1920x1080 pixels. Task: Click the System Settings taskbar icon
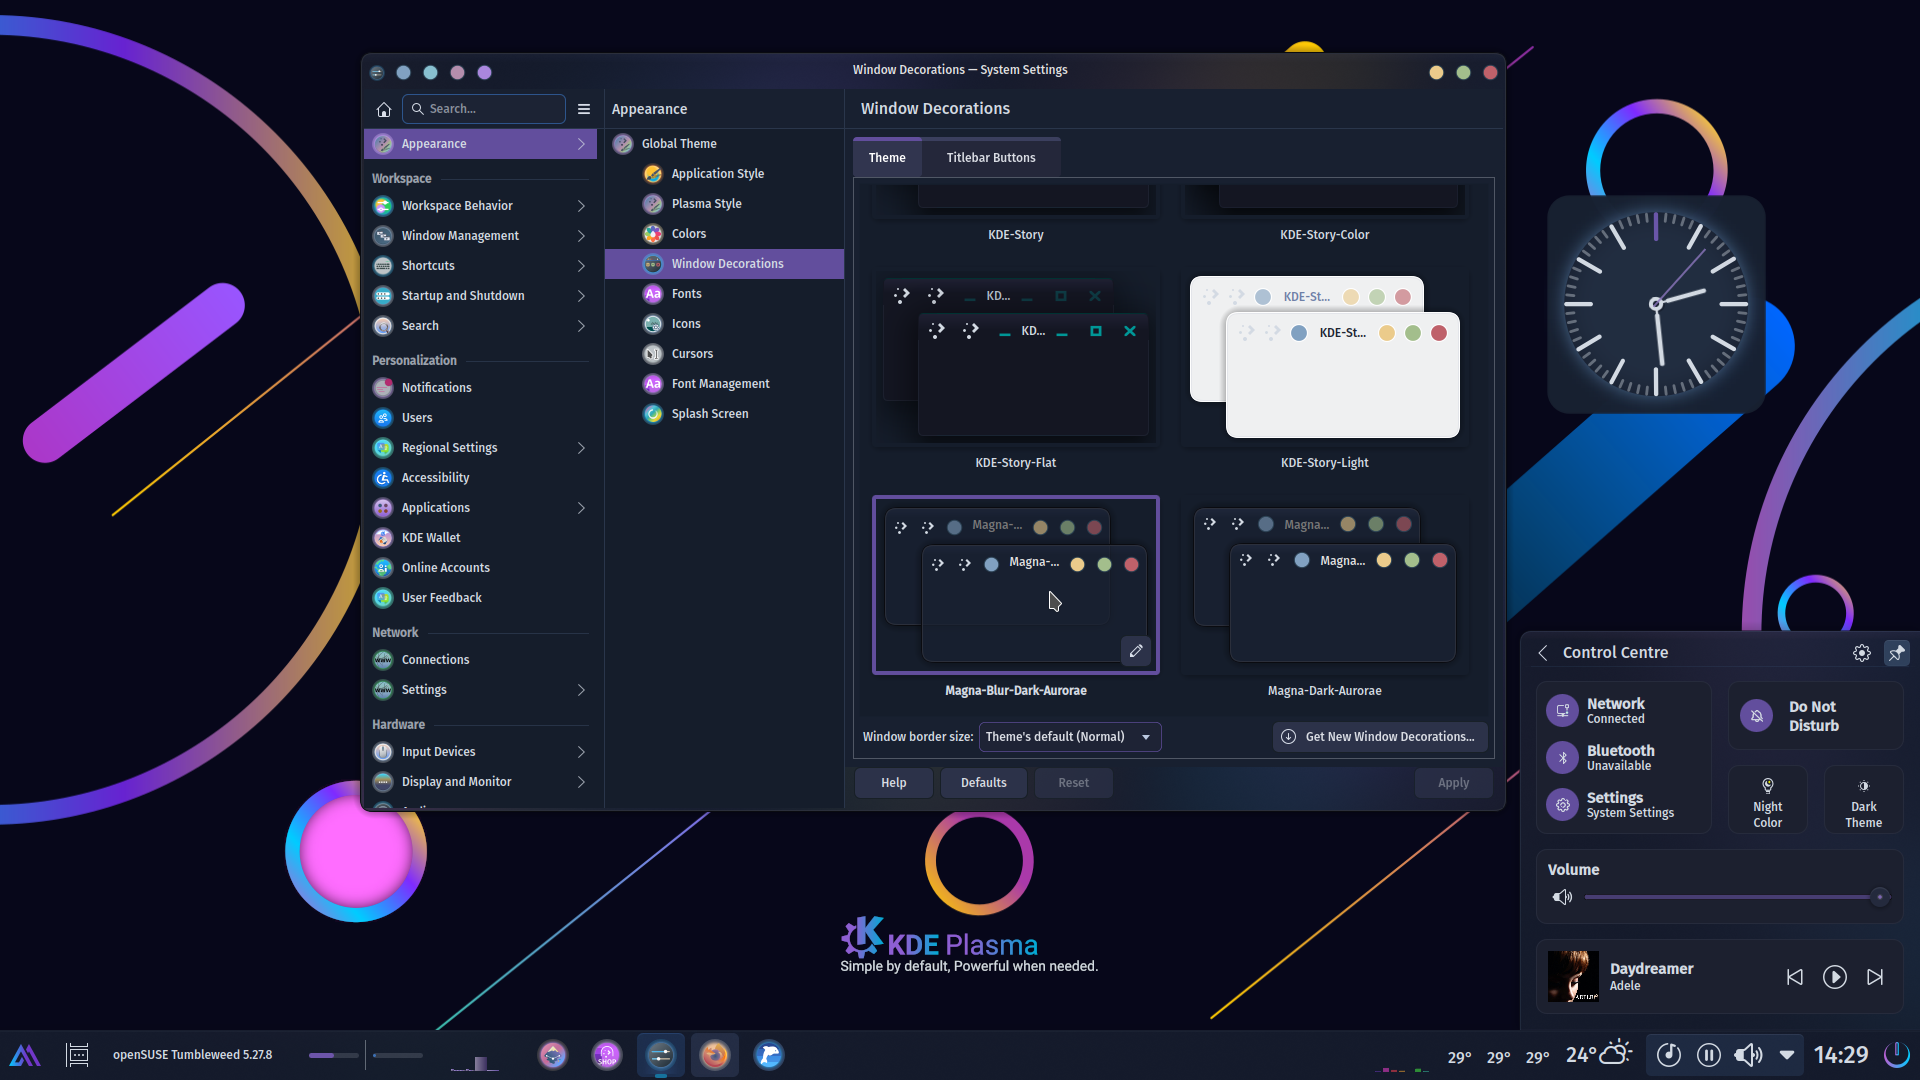pos(661,1055)
